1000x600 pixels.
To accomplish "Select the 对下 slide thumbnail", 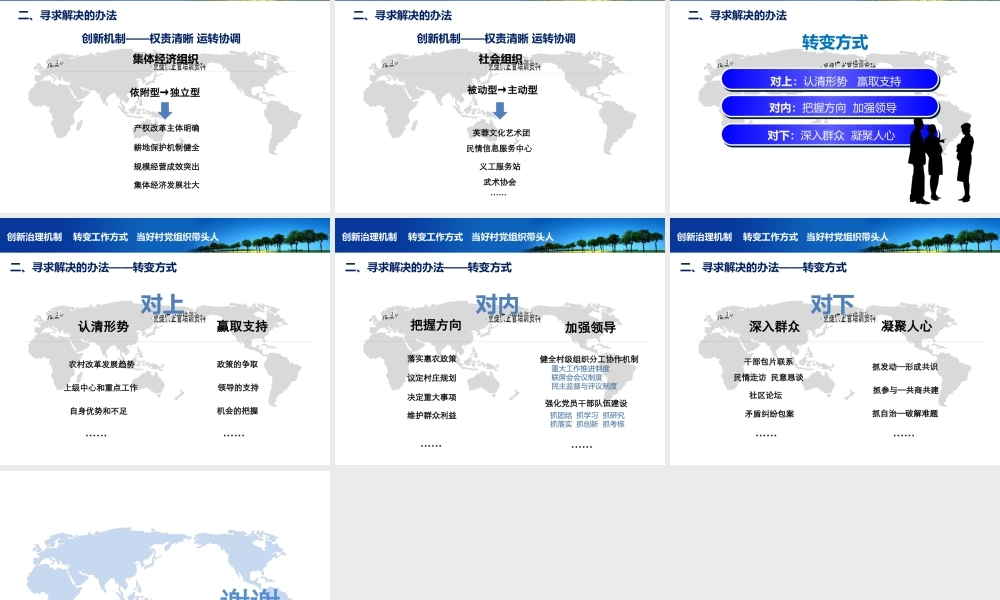I will click(835, 341).
